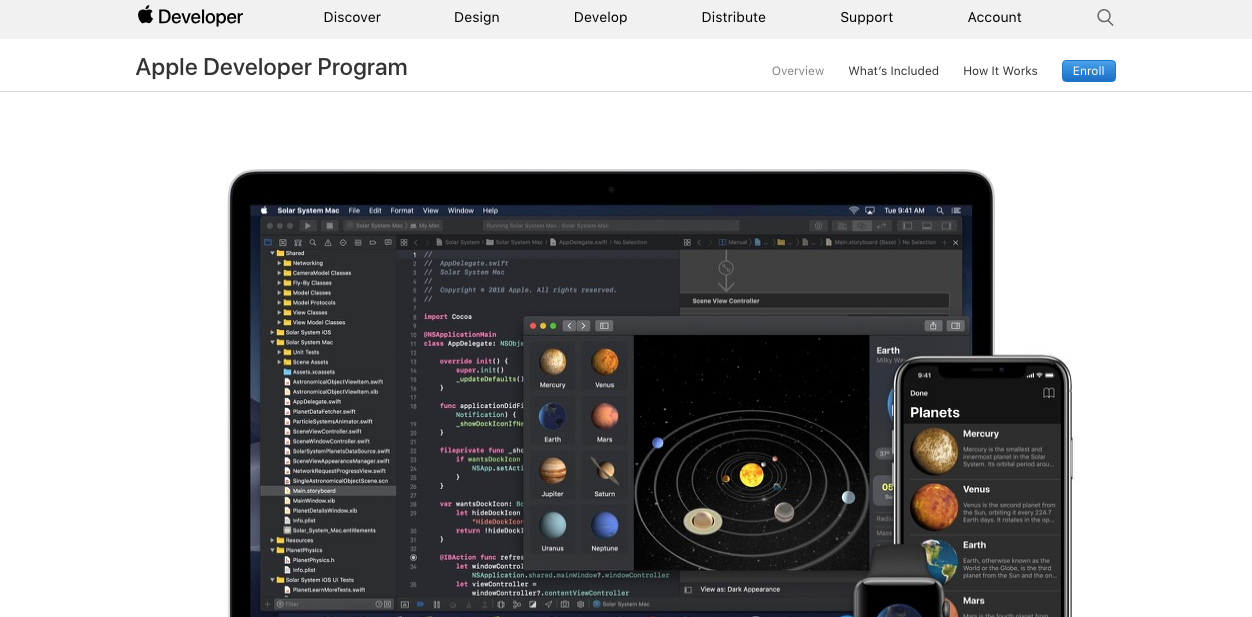
Task: Open the Debug navigator icon
Action: point(358,242)
